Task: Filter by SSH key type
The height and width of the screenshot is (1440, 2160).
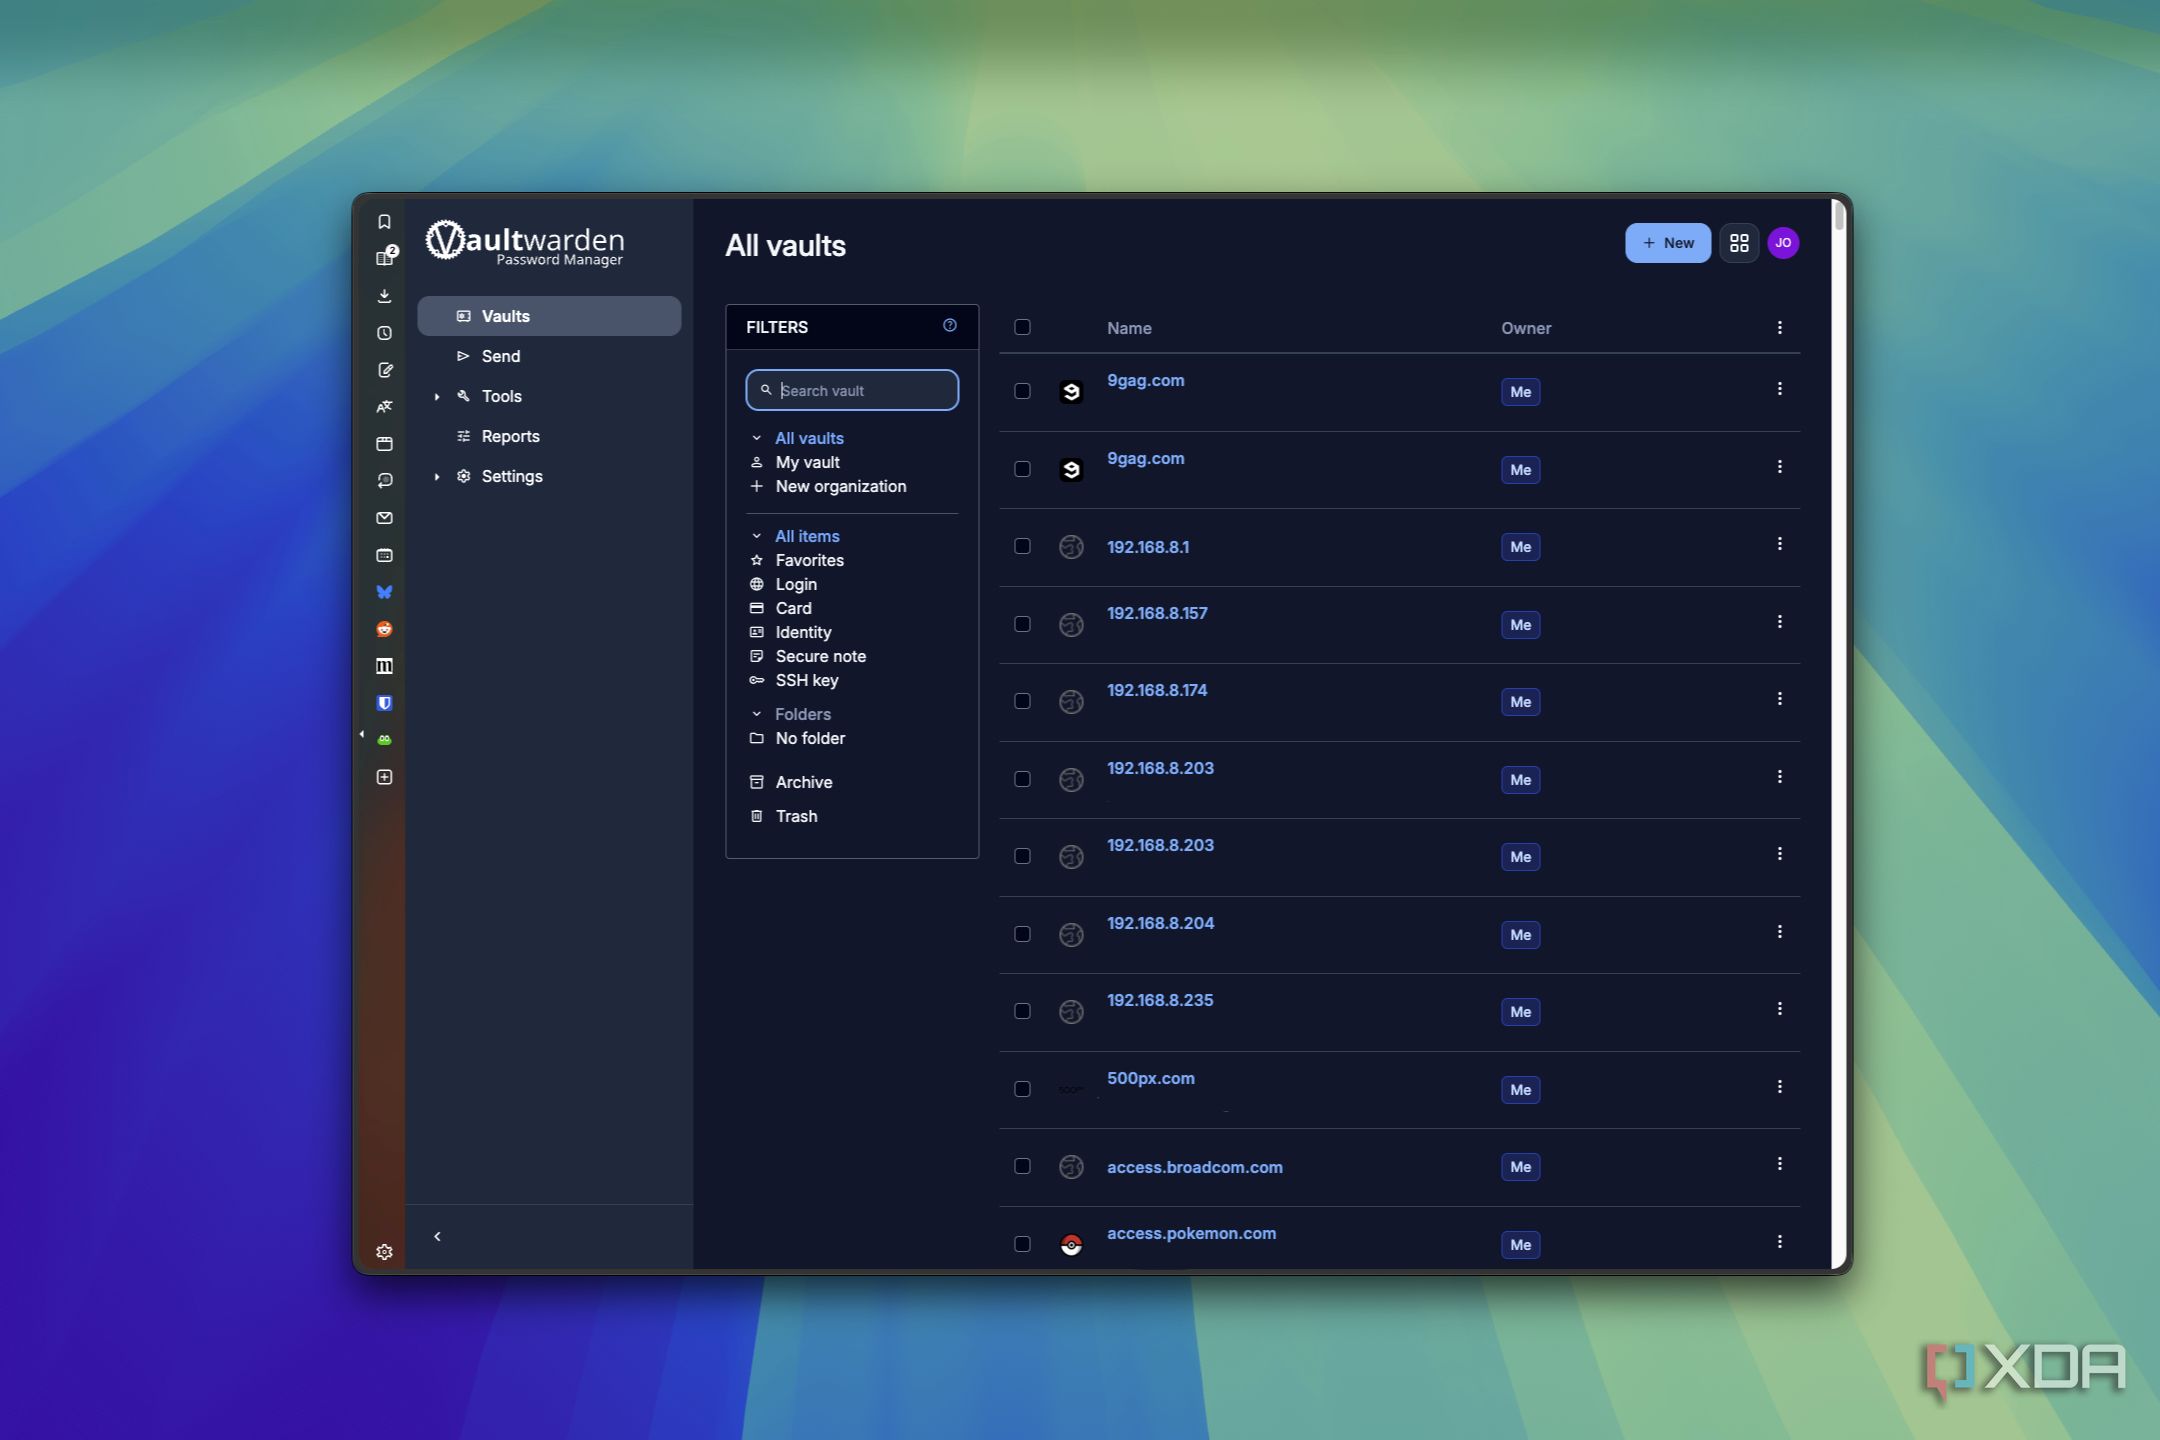Action: click(x=806, y=680)
